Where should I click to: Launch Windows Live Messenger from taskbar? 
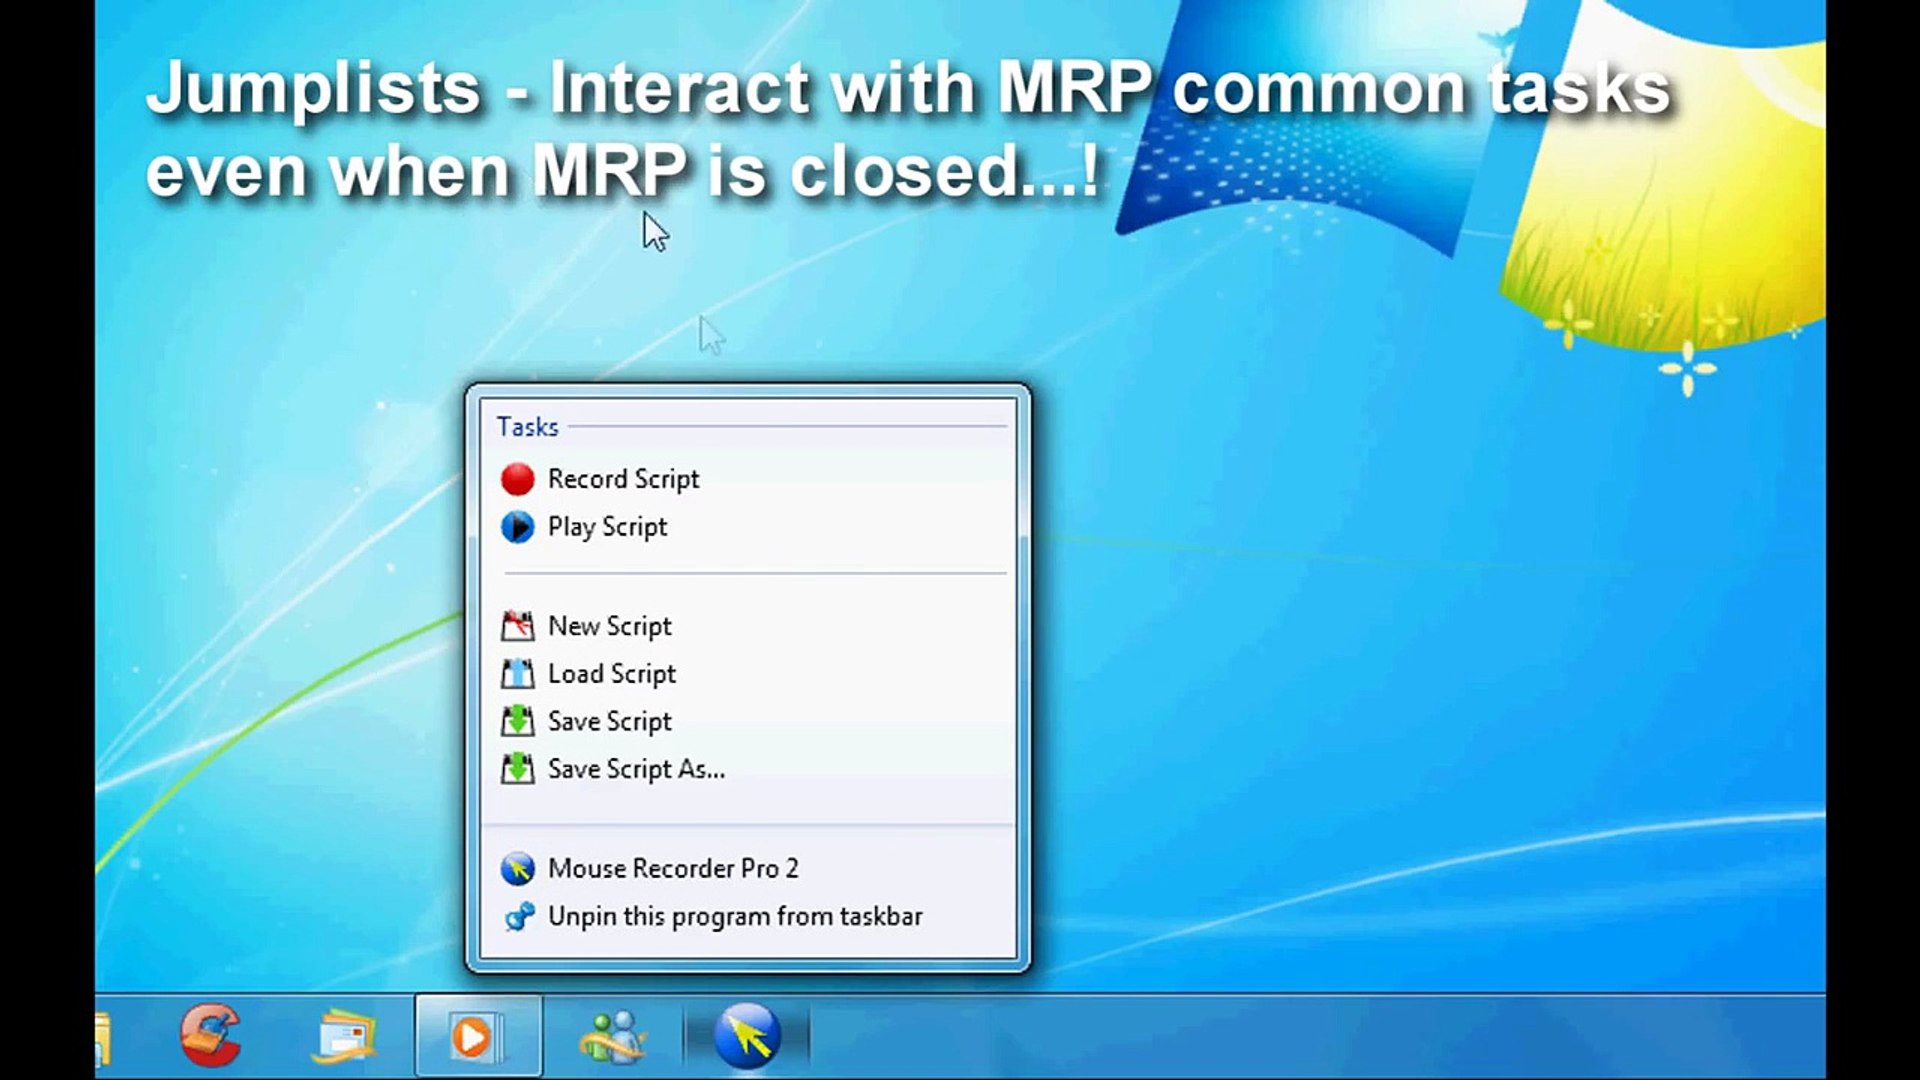point(613,1036)
